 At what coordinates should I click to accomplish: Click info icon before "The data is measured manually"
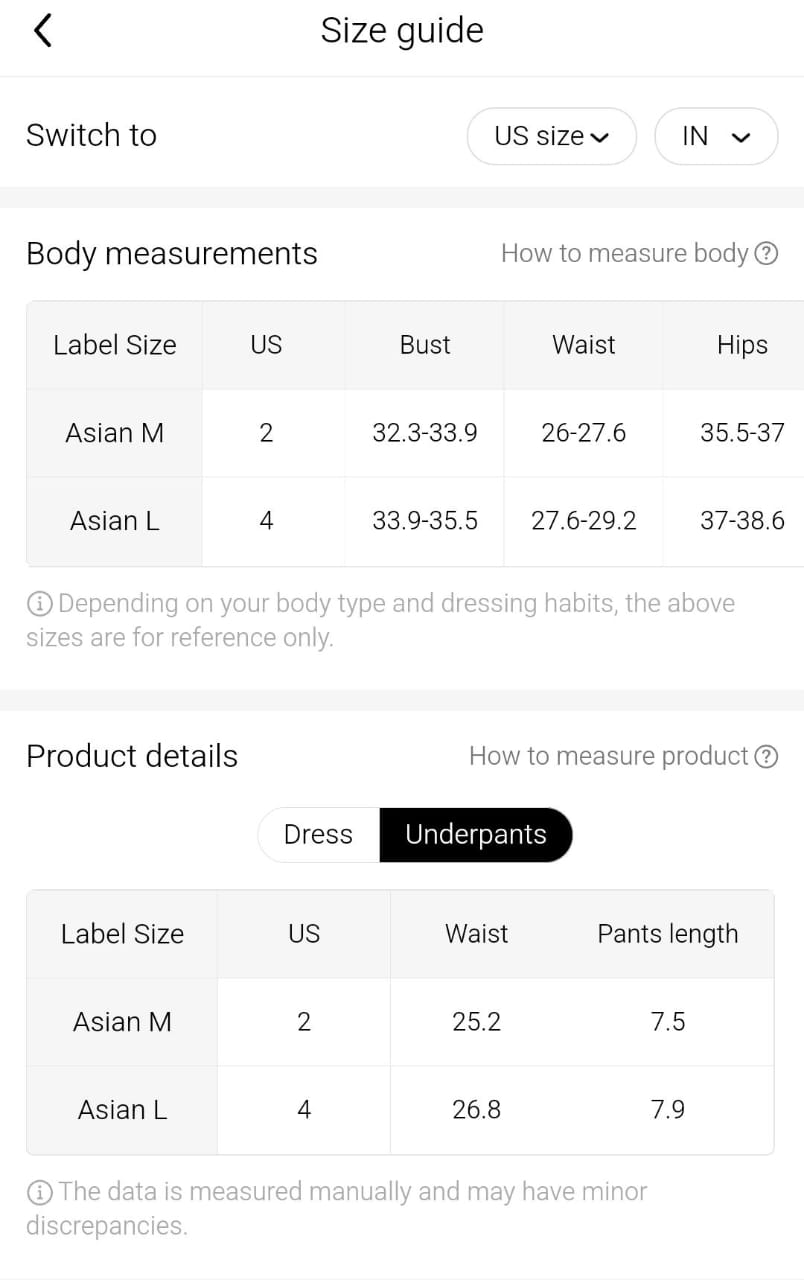click(x=39, y=1191)
